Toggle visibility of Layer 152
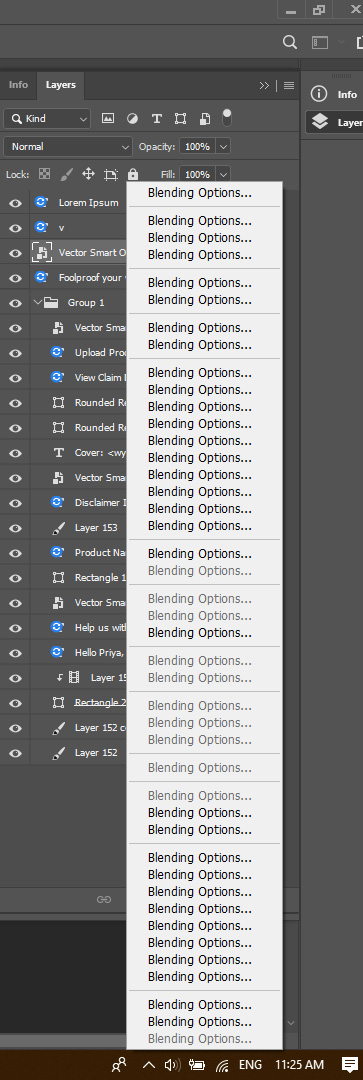The height and width of the screenshot is (1080, 363). (15, 754)
